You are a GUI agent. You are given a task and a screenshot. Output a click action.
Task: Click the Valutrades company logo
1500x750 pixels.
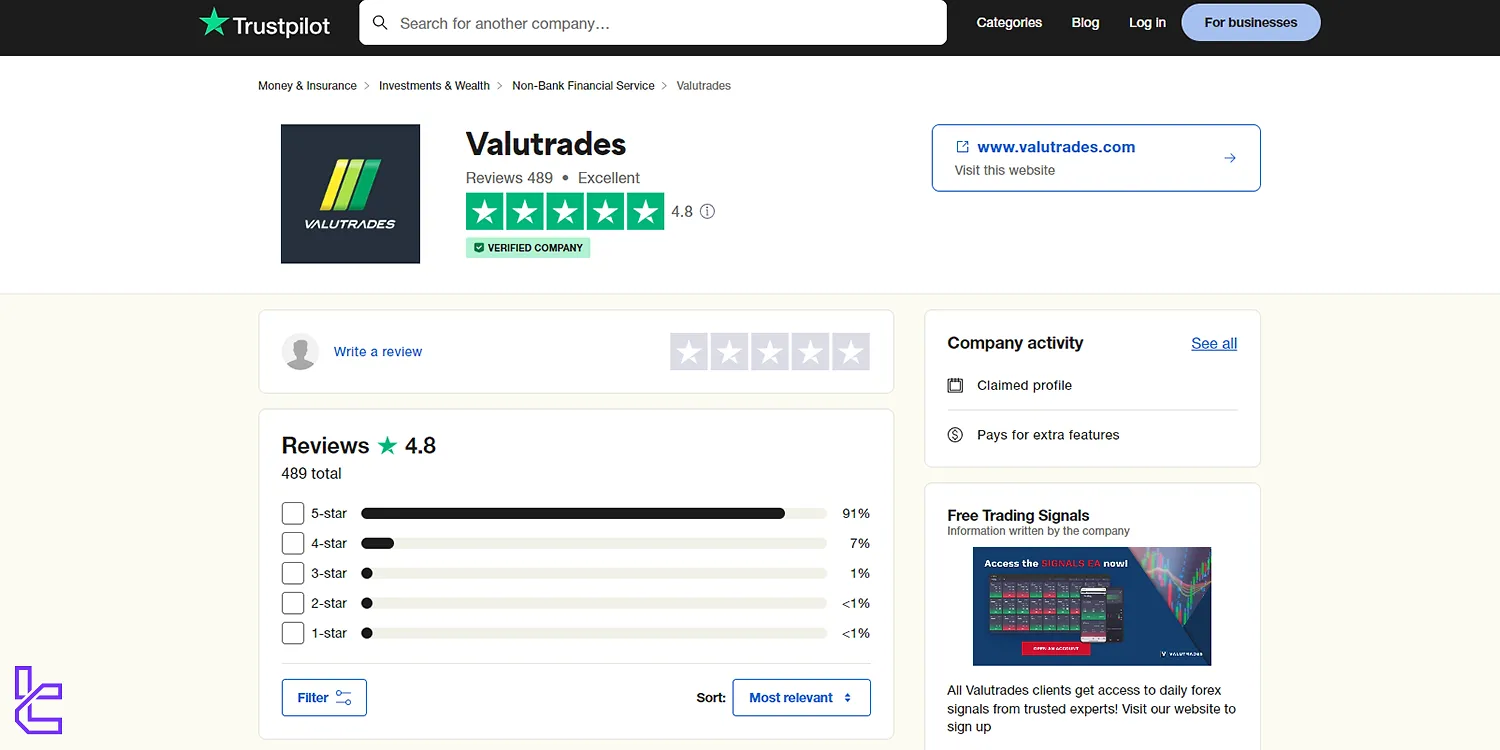click(350, 194)
